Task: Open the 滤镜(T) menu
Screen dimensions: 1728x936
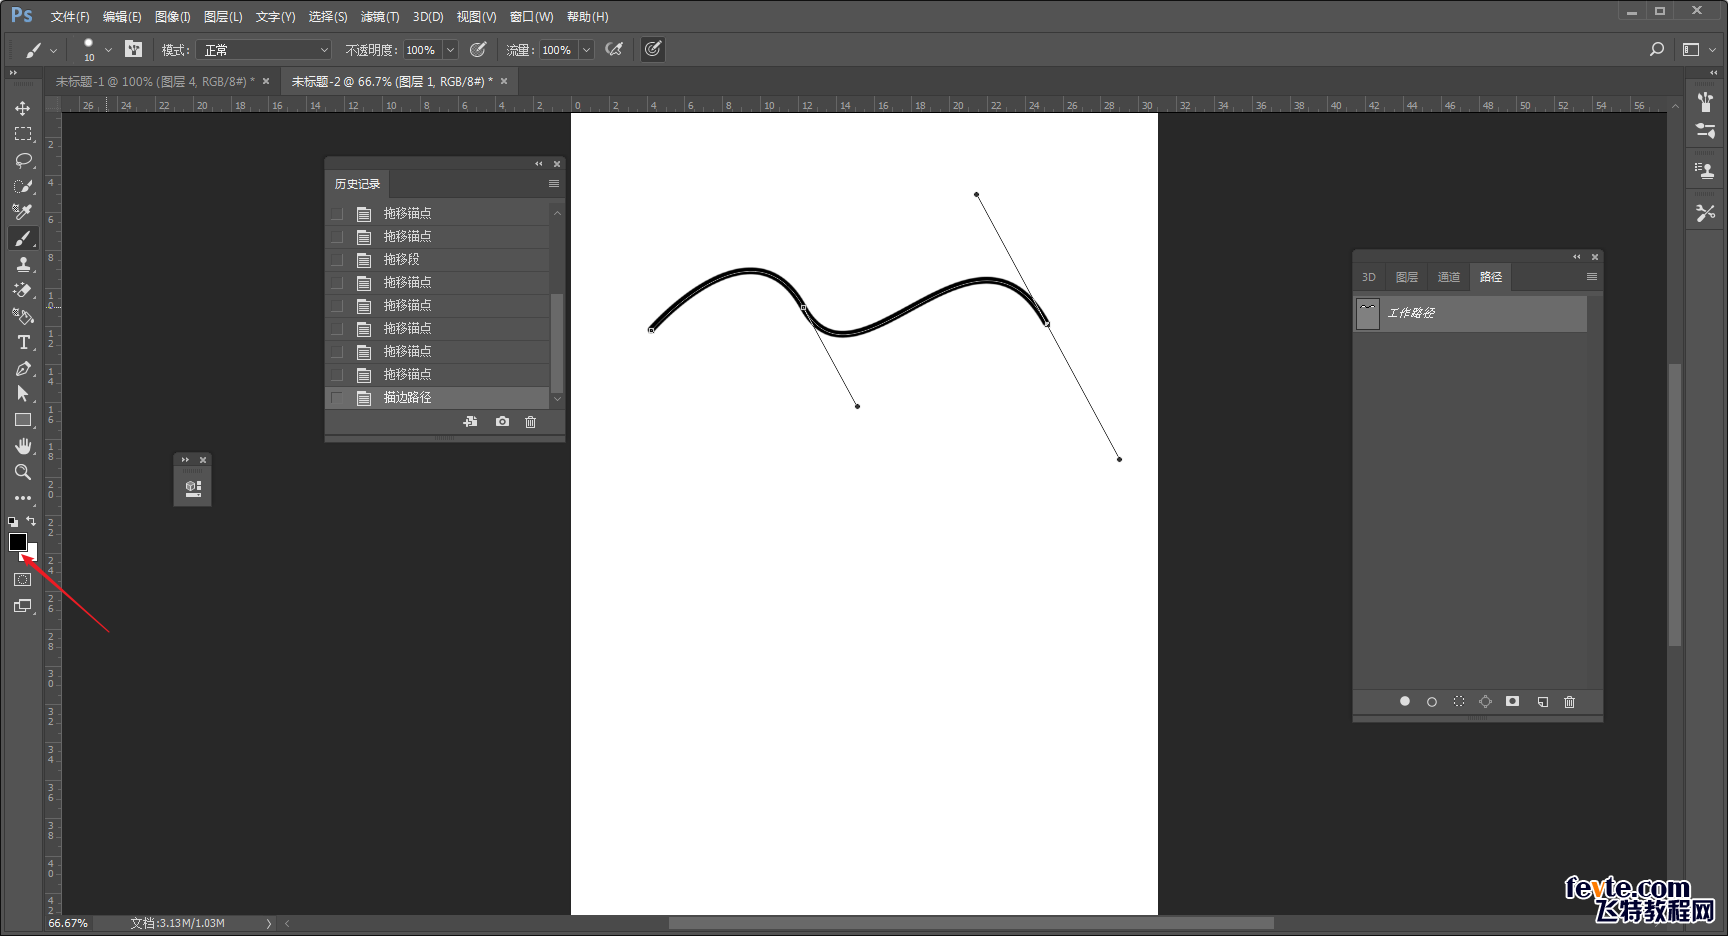Action: tap(379, 17)
